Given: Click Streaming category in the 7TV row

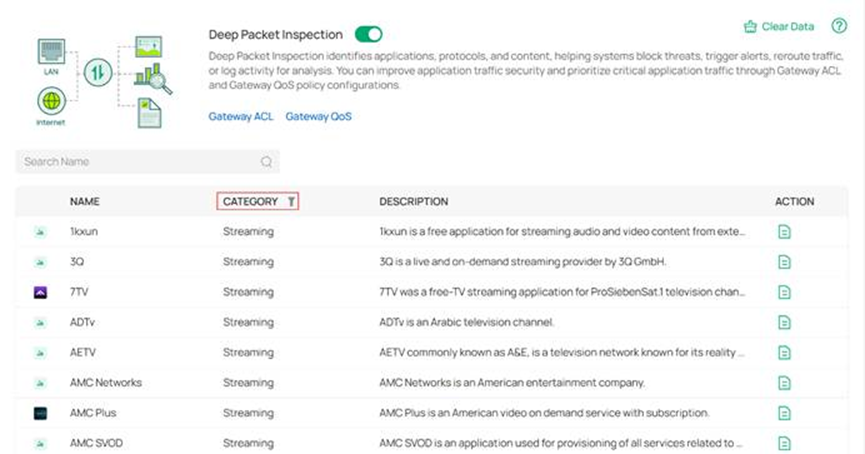Looking at the screenshot, I should 248,292.
